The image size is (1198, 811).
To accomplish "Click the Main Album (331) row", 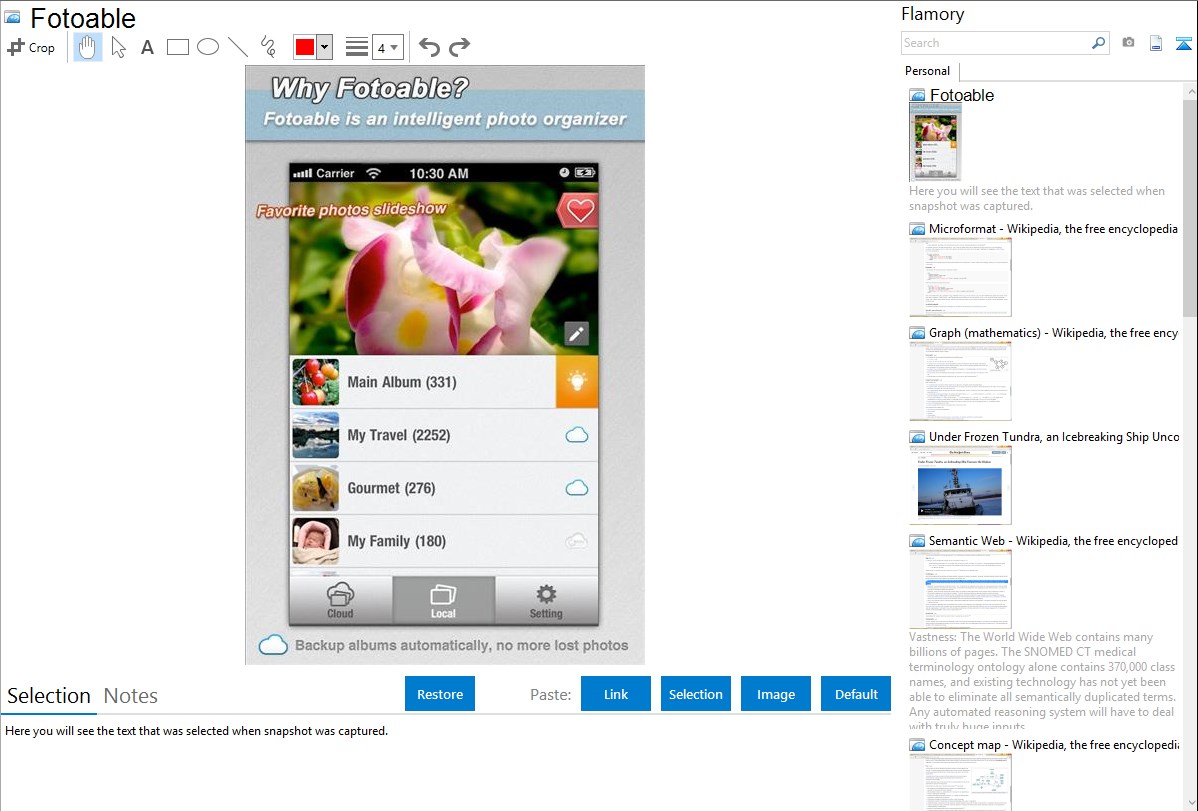I will coord(444,381).
